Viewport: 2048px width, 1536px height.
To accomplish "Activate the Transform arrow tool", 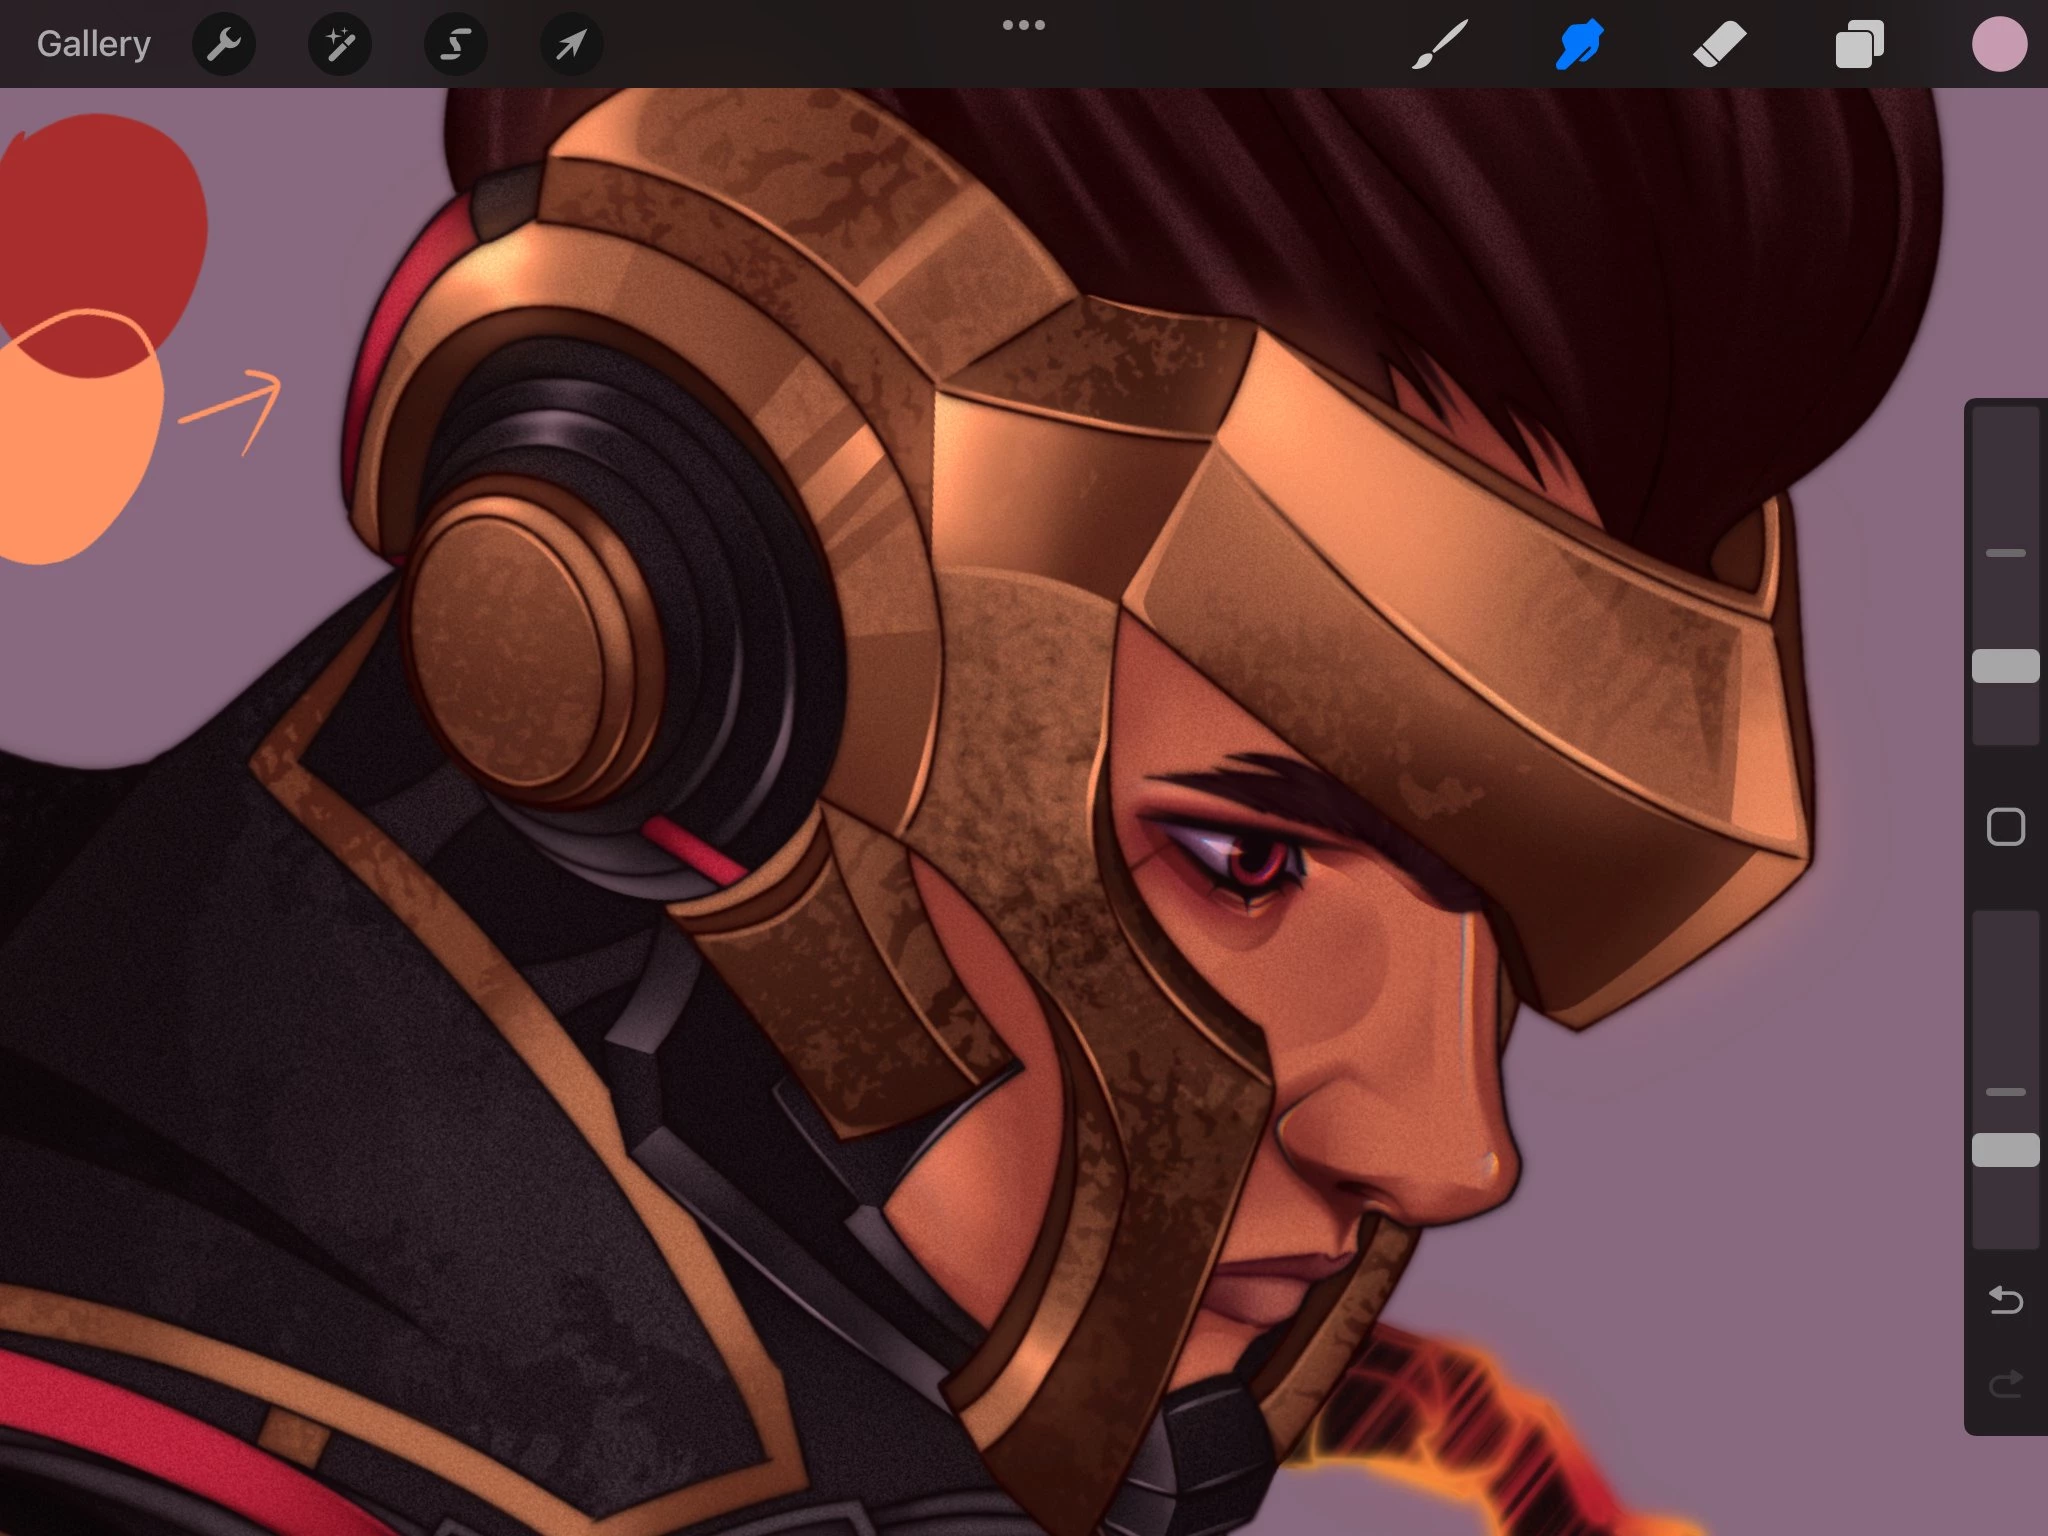I will pyautogui.click(x=571, y=44).
